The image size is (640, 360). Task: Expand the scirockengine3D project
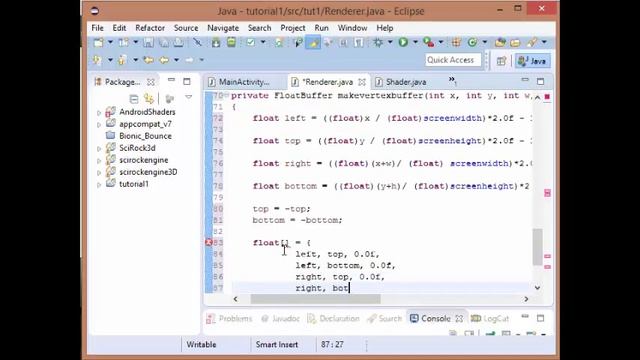[99, 173]
